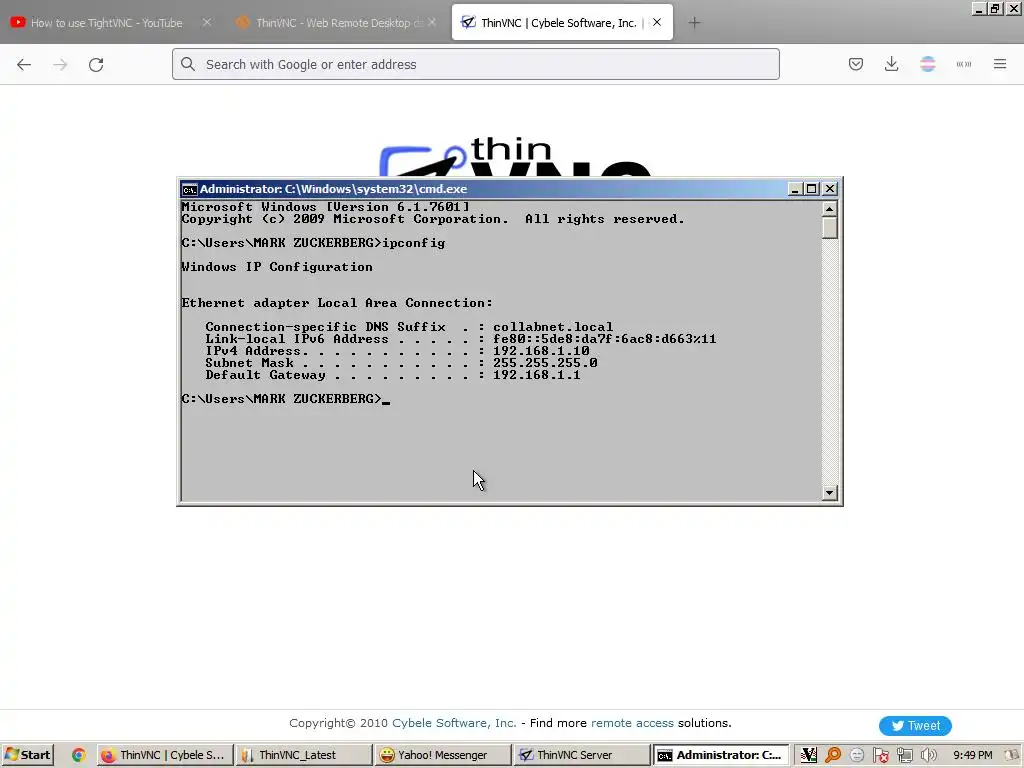Click the gray smiley face tray icon
Screen dimensions: 1024x768
[857, 755]
